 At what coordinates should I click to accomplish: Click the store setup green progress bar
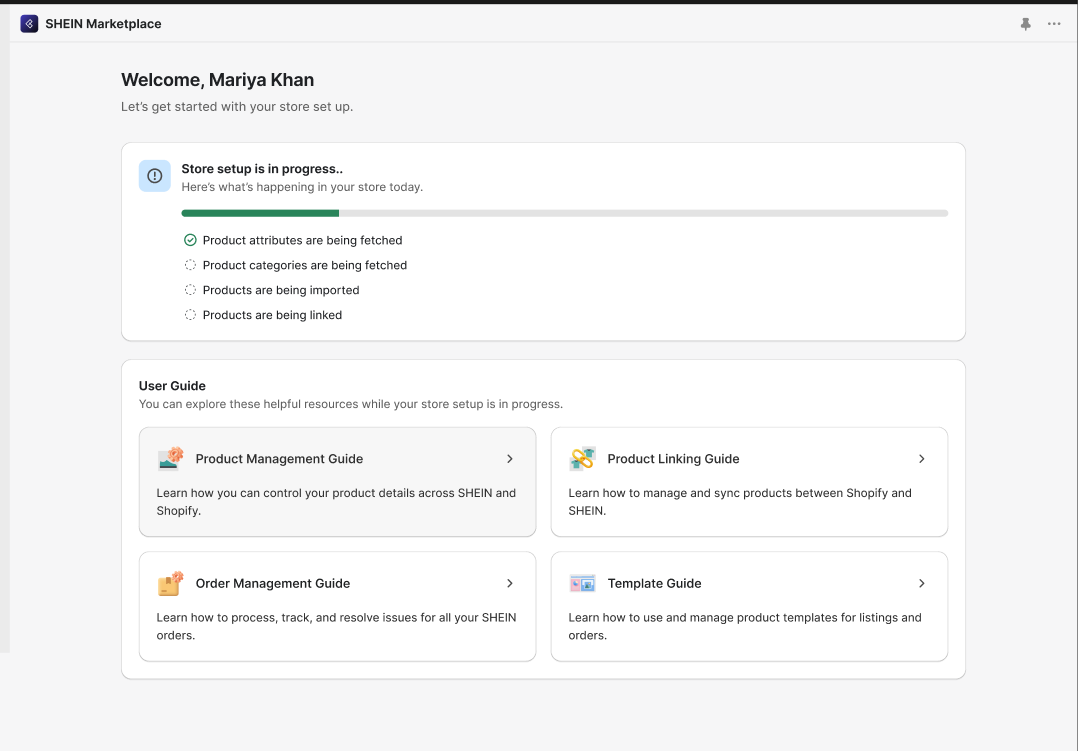coord(260,213)
